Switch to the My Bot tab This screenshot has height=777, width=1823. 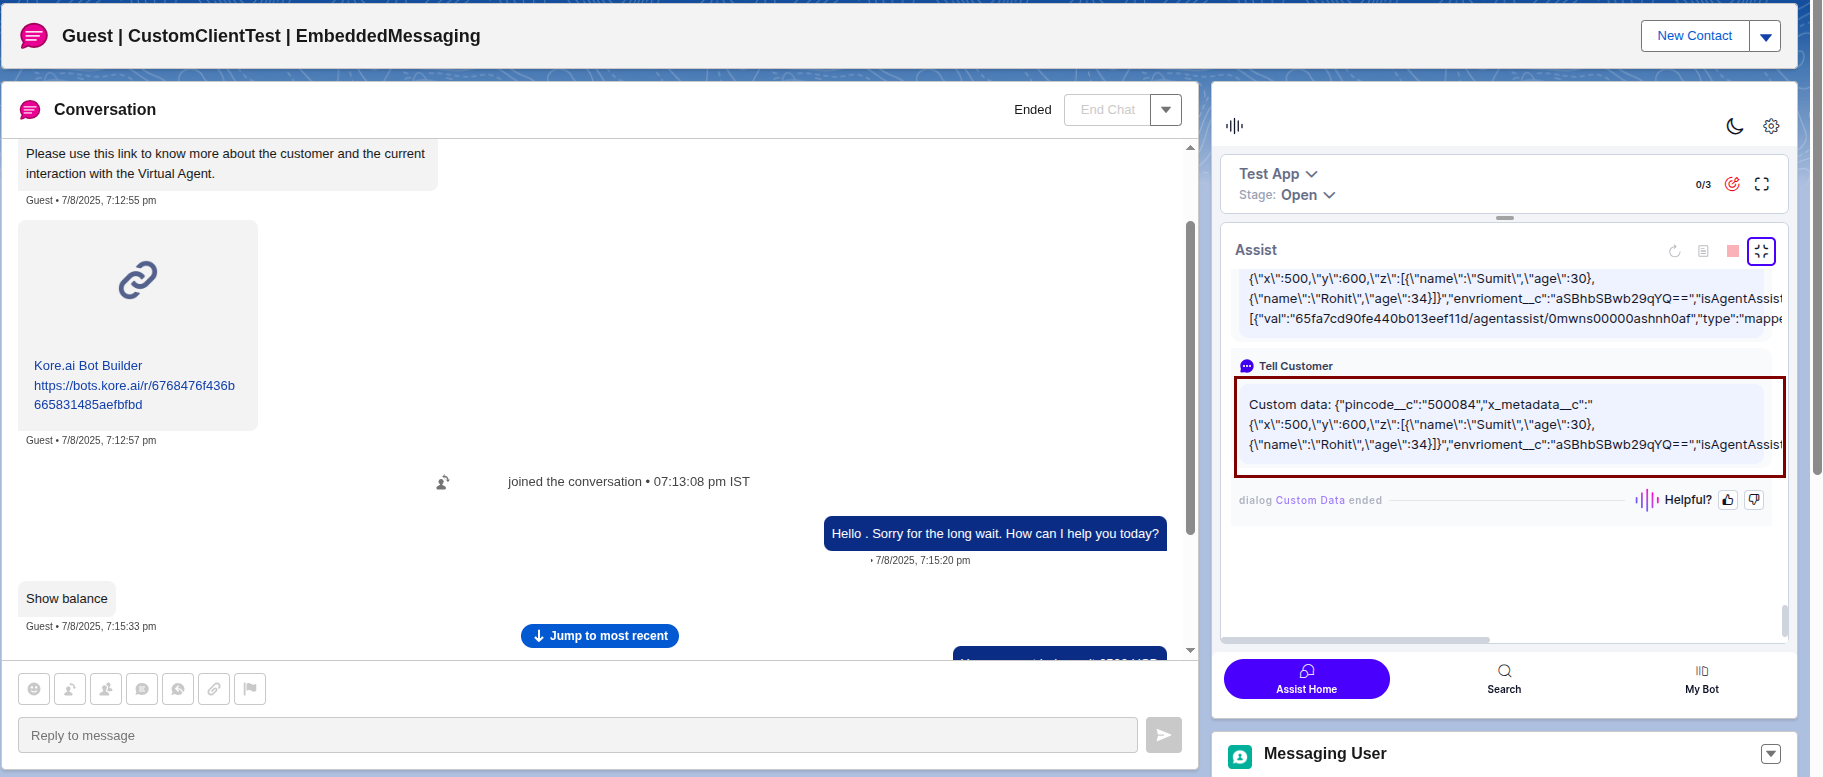(1702, 678)
